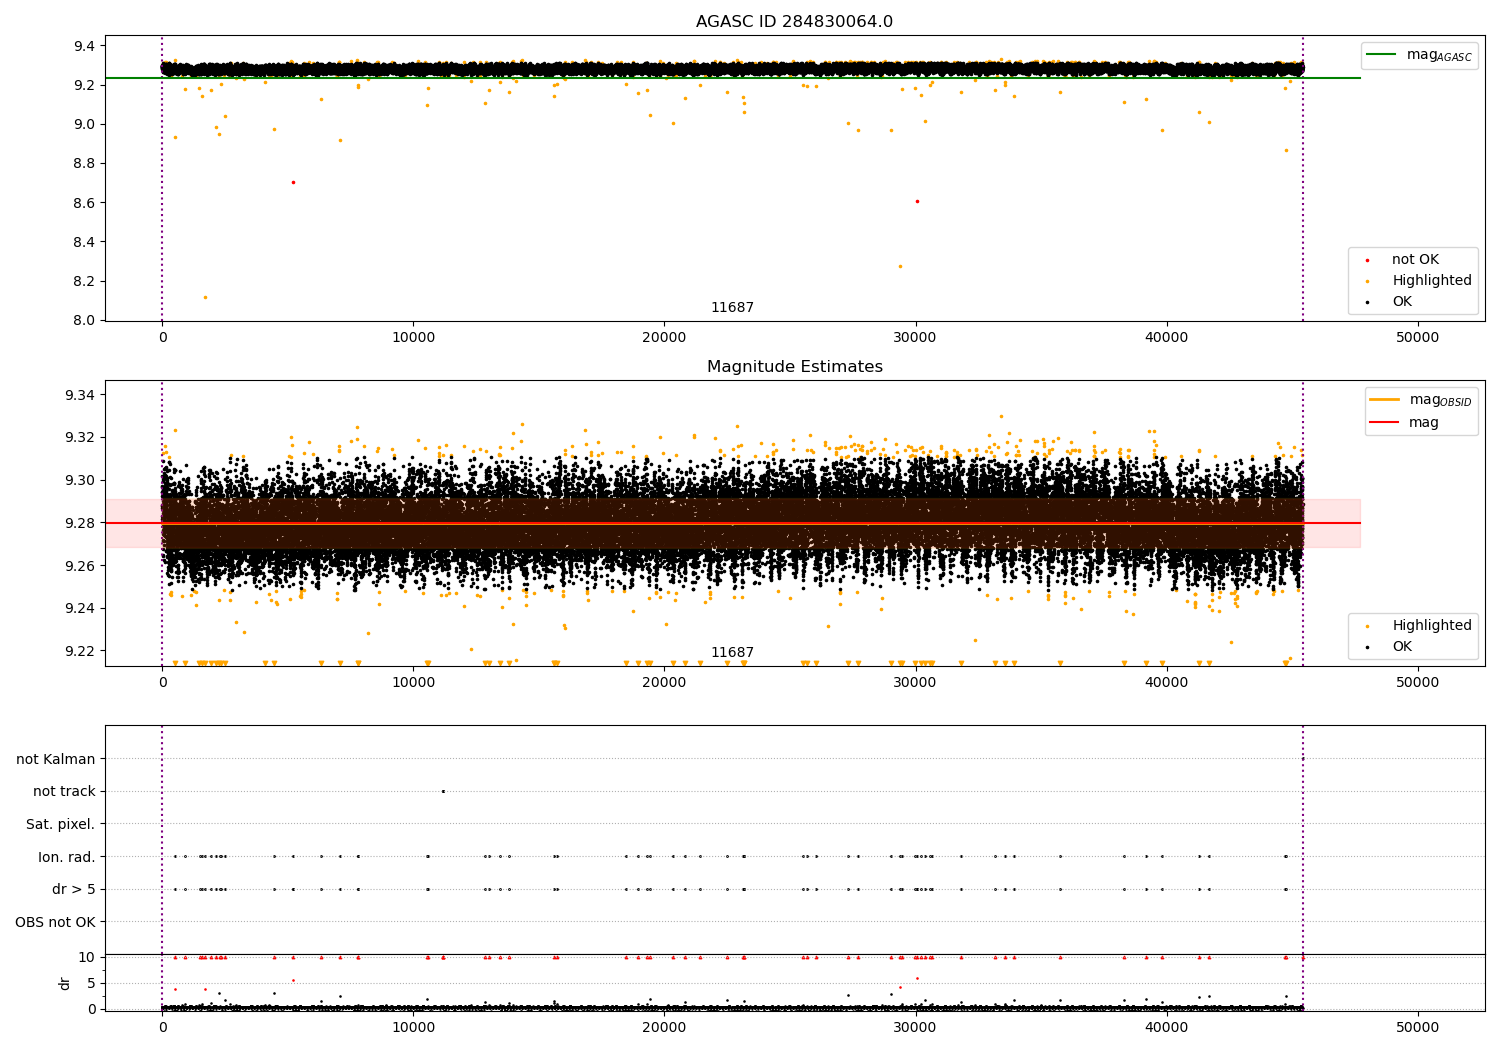Click the 20000 x-axis tick of top plot
1500x1050 pixels.
pyautogui.click(x=664, y=338)
